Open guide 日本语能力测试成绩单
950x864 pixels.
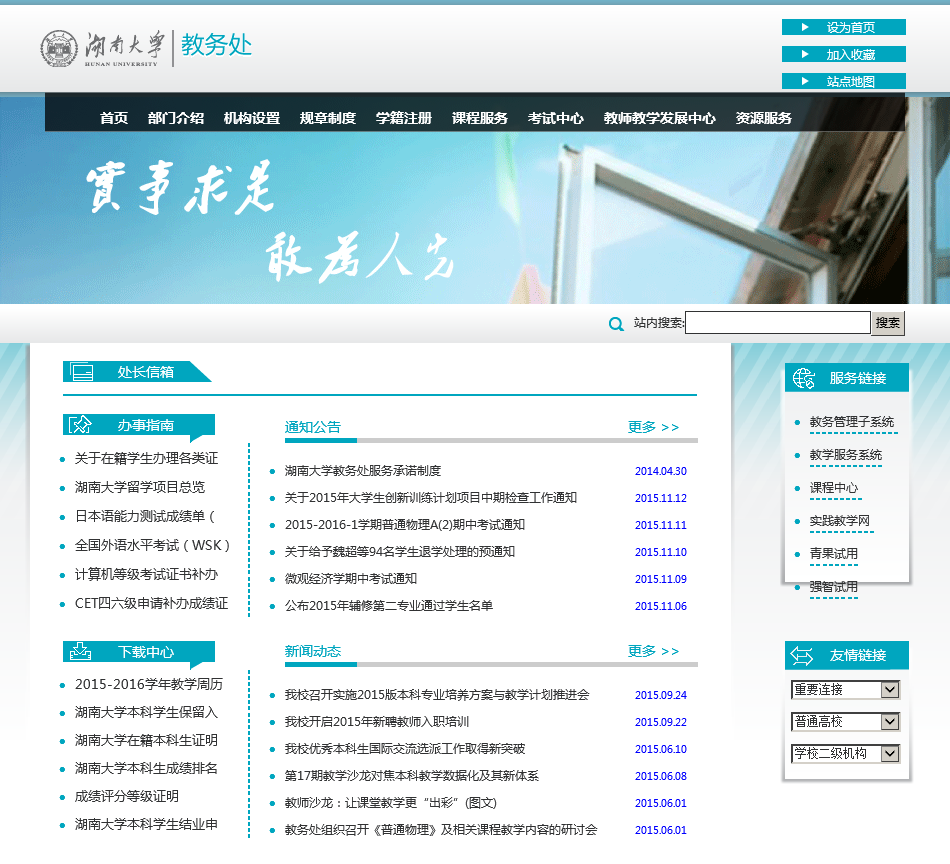(x=145, y=517)
